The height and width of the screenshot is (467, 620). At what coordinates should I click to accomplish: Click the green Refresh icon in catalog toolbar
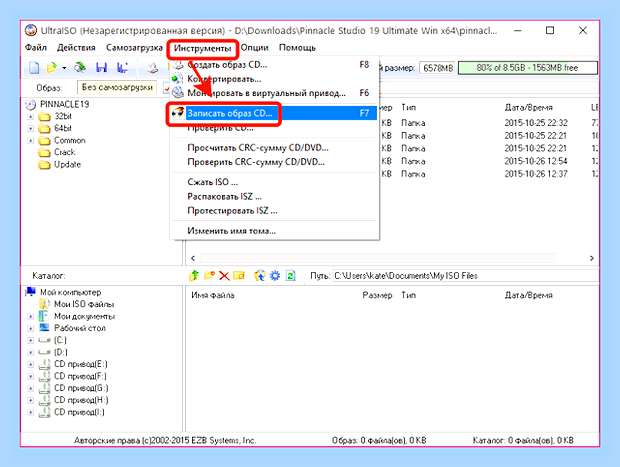(x=291, y=275)
